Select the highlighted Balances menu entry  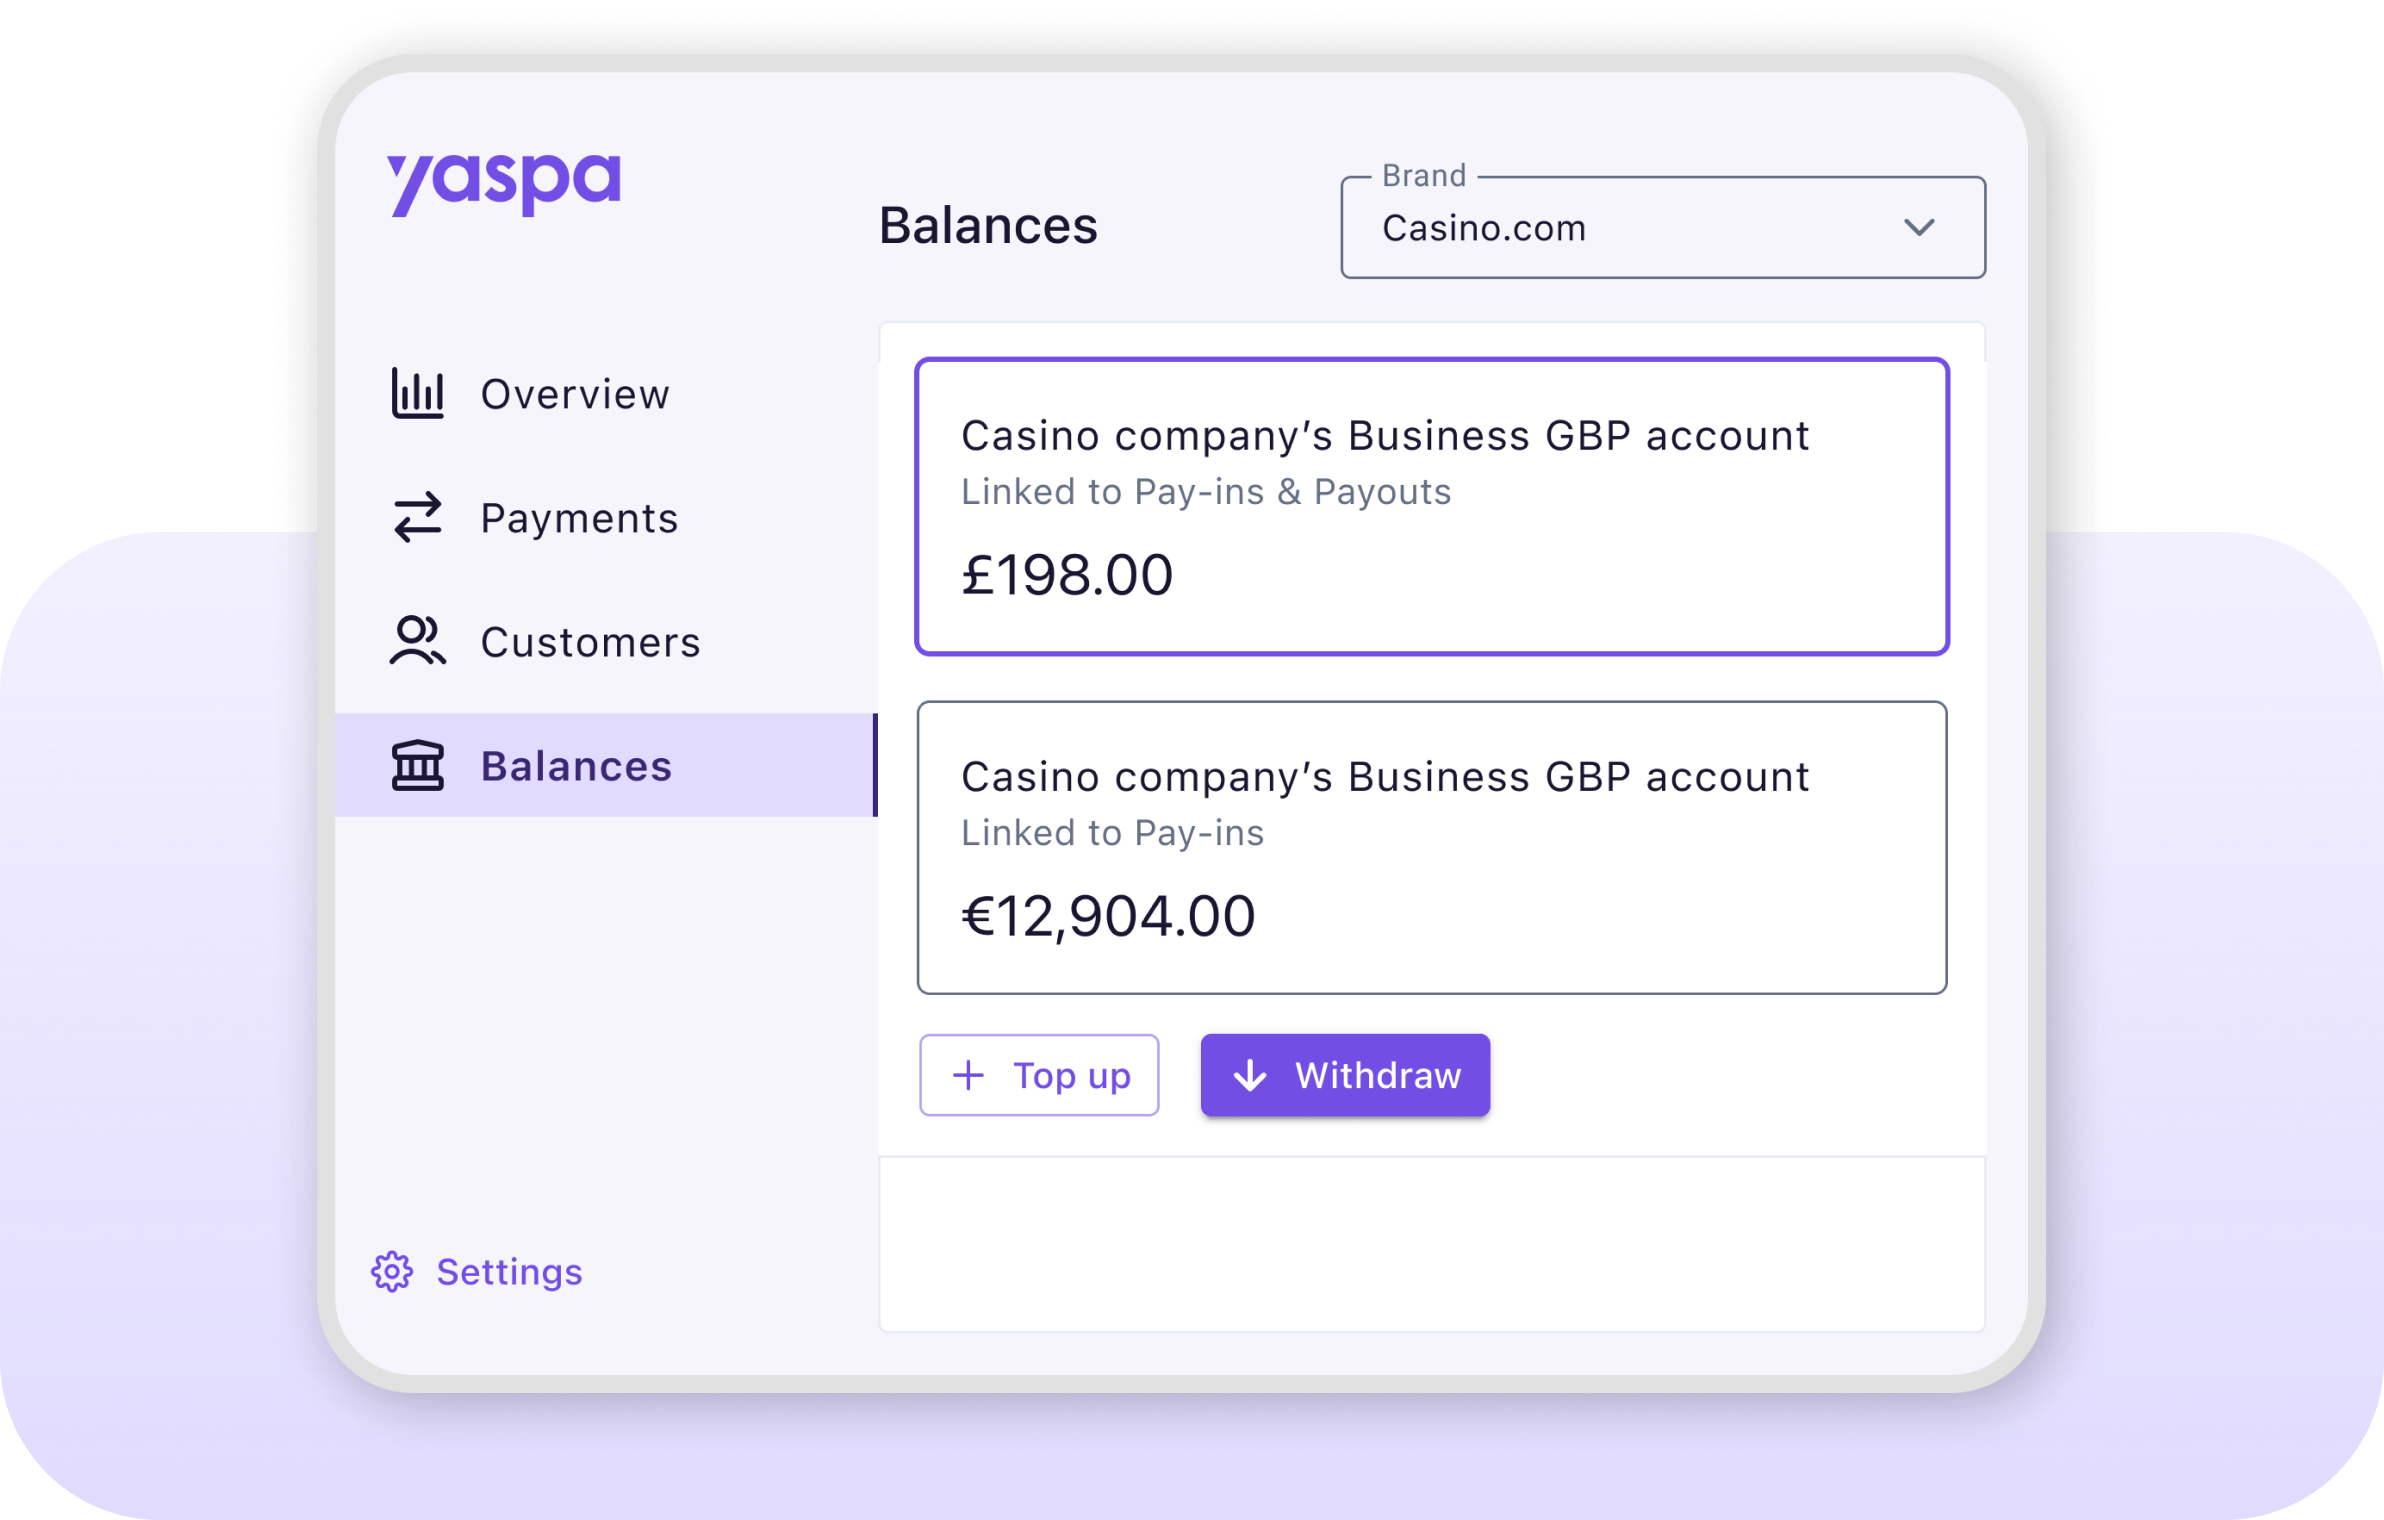pyautogui.click(x=577, y=766)
